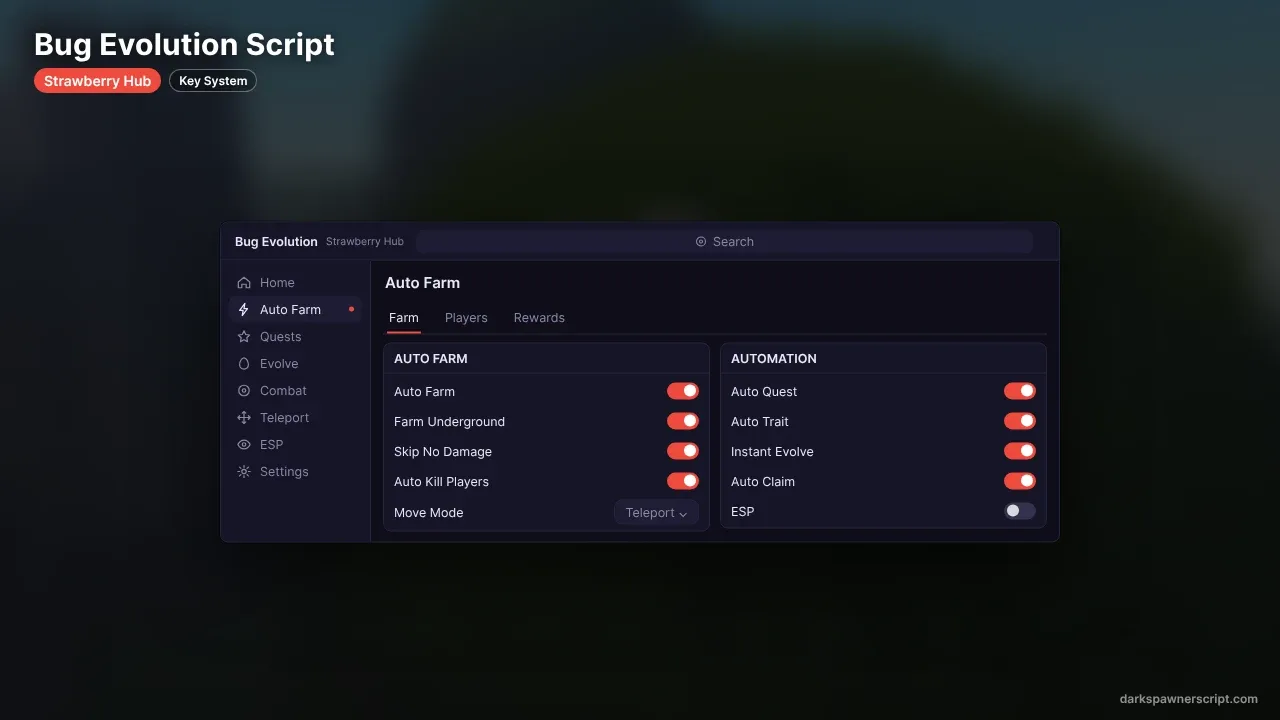Switch to the Players tab
Image resolution: width=1280 pixels, height=720 pixels.
(466, 318)
